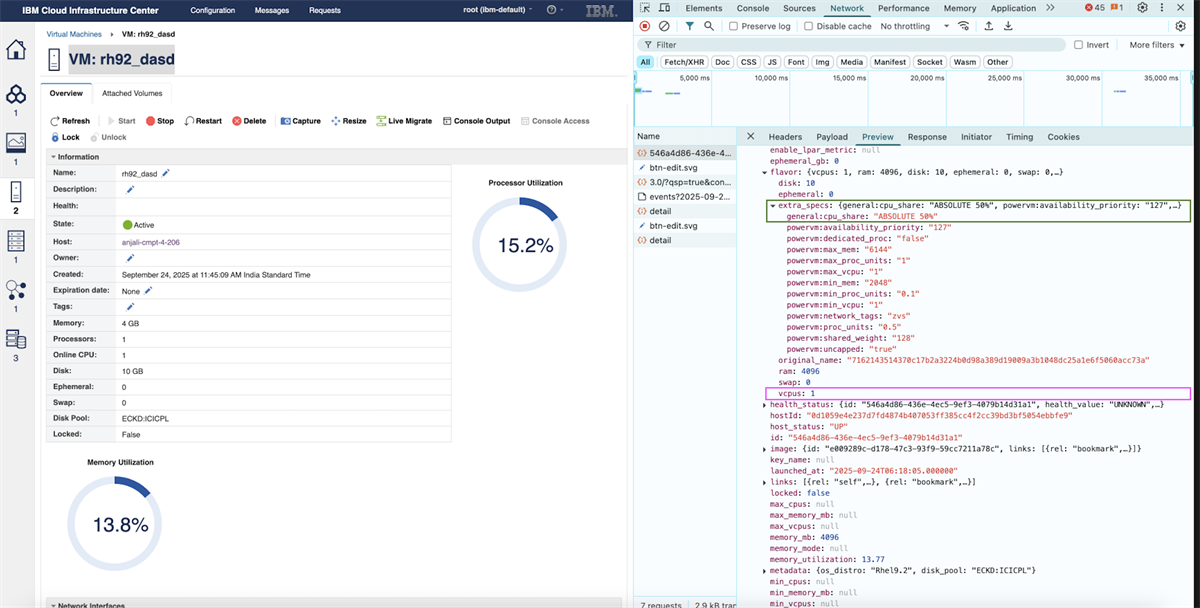Toggle the Disable cache checkbox

click(x=810, y=27)
